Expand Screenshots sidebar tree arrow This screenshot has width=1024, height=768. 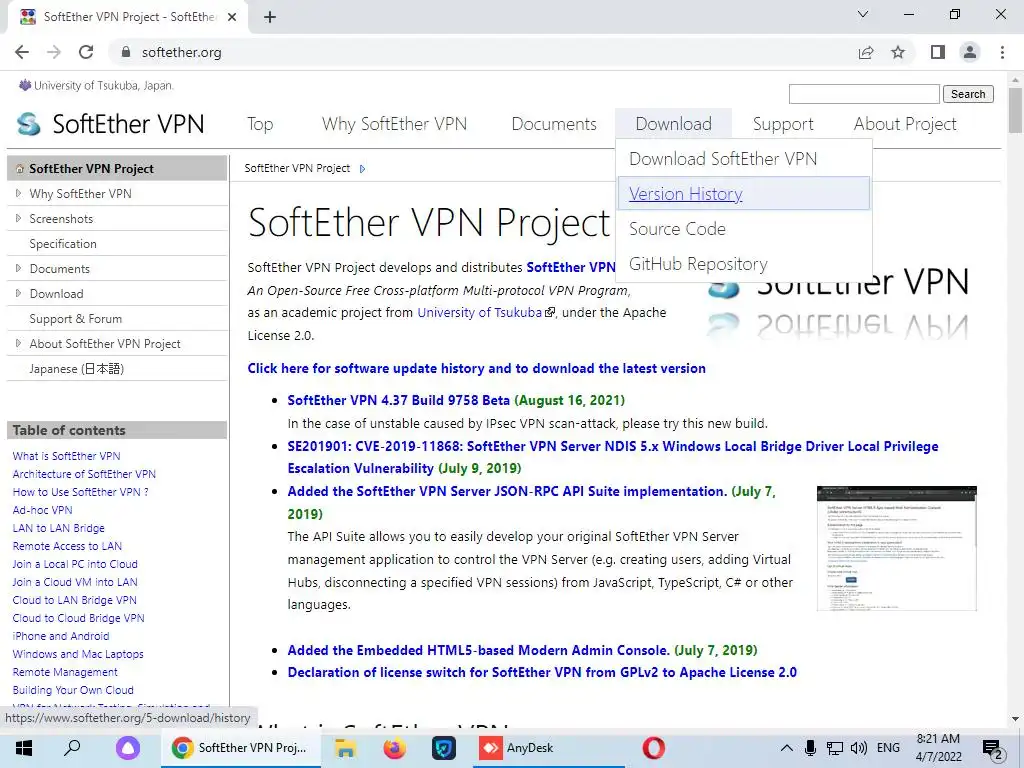click(18, 218)
